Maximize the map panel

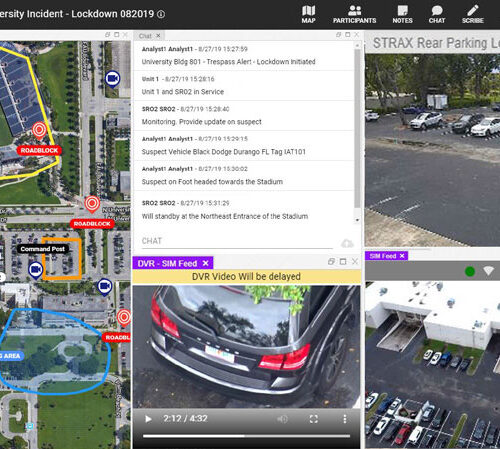117,35
